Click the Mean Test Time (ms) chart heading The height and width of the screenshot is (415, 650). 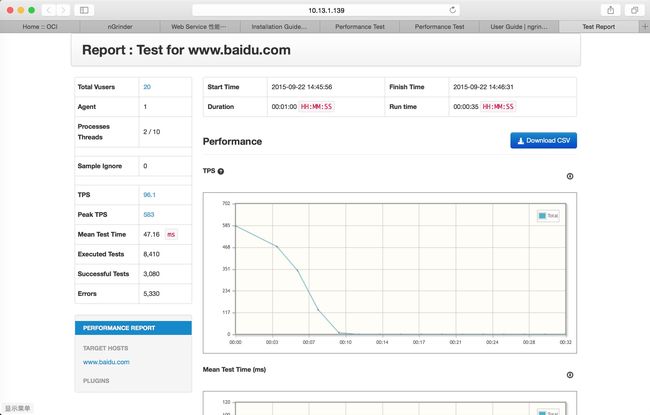[234, 369]
